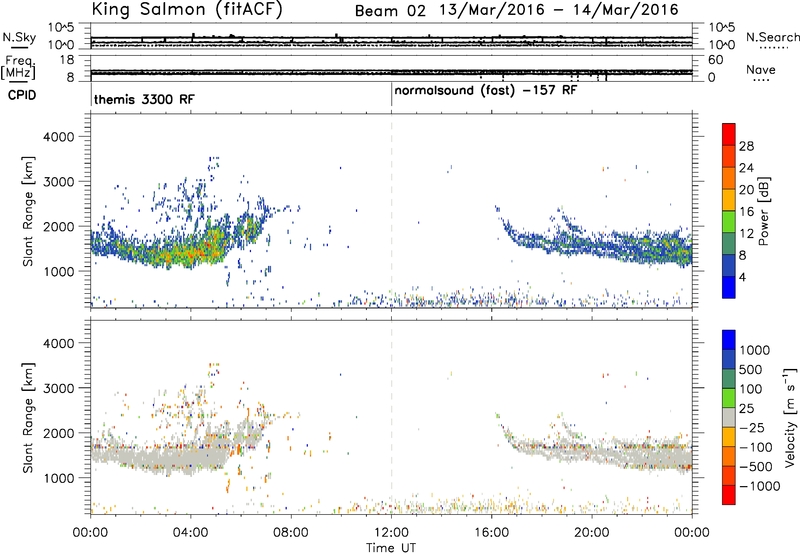800x554 pixels.
Task: Select the "04:00" time tick label
Action: [x=190, y=533]
